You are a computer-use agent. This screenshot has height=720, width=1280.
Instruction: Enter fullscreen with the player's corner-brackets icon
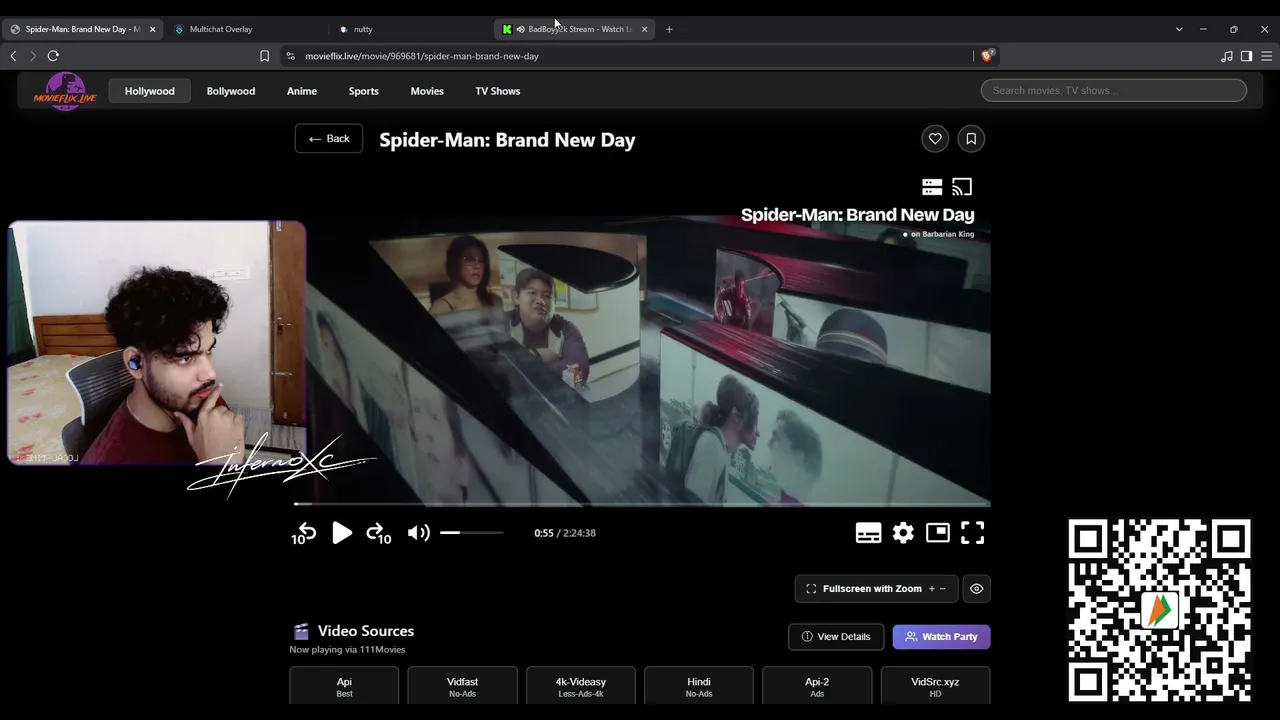click(x=972, y=533)
